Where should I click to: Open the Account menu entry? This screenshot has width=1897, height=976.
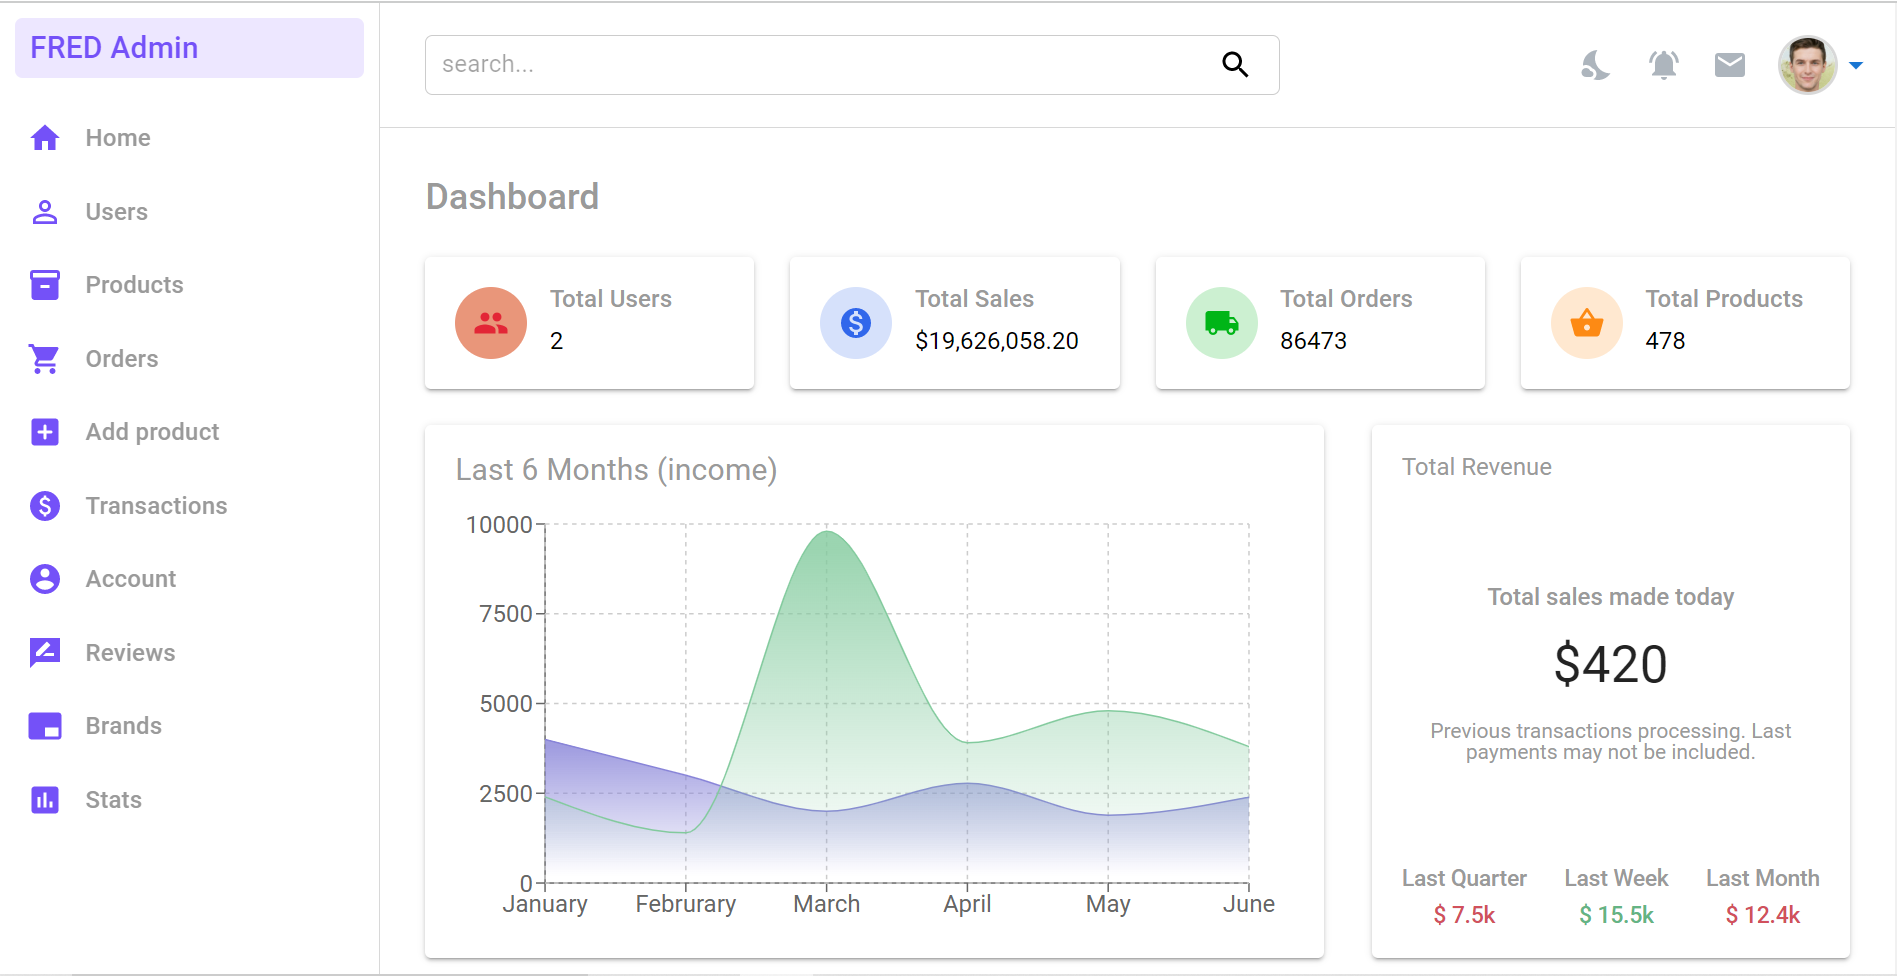click(x=131, y=579)
